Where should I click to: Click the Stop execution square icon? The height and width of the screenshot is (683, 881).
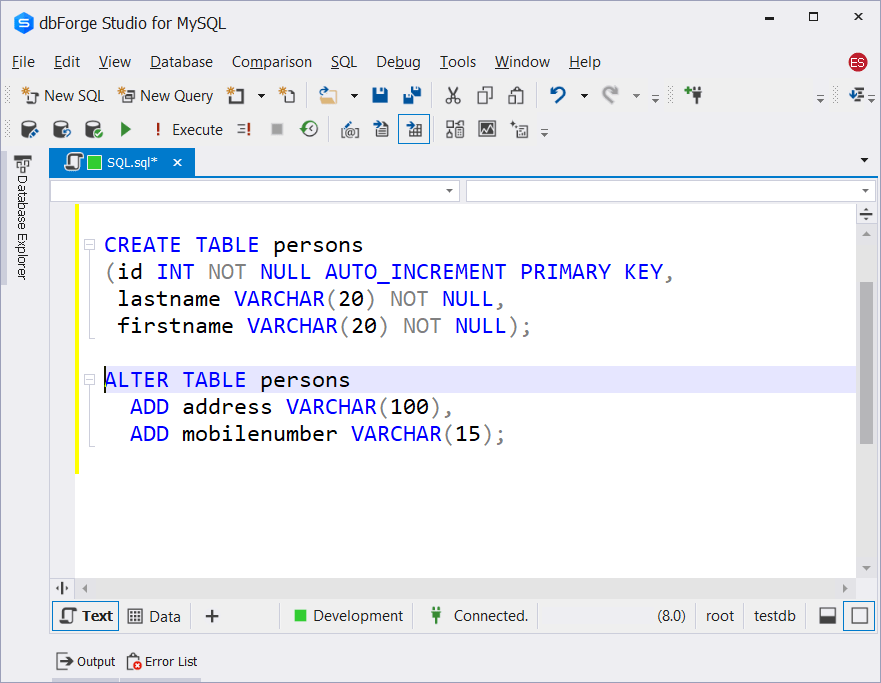[x=276, y=130]
